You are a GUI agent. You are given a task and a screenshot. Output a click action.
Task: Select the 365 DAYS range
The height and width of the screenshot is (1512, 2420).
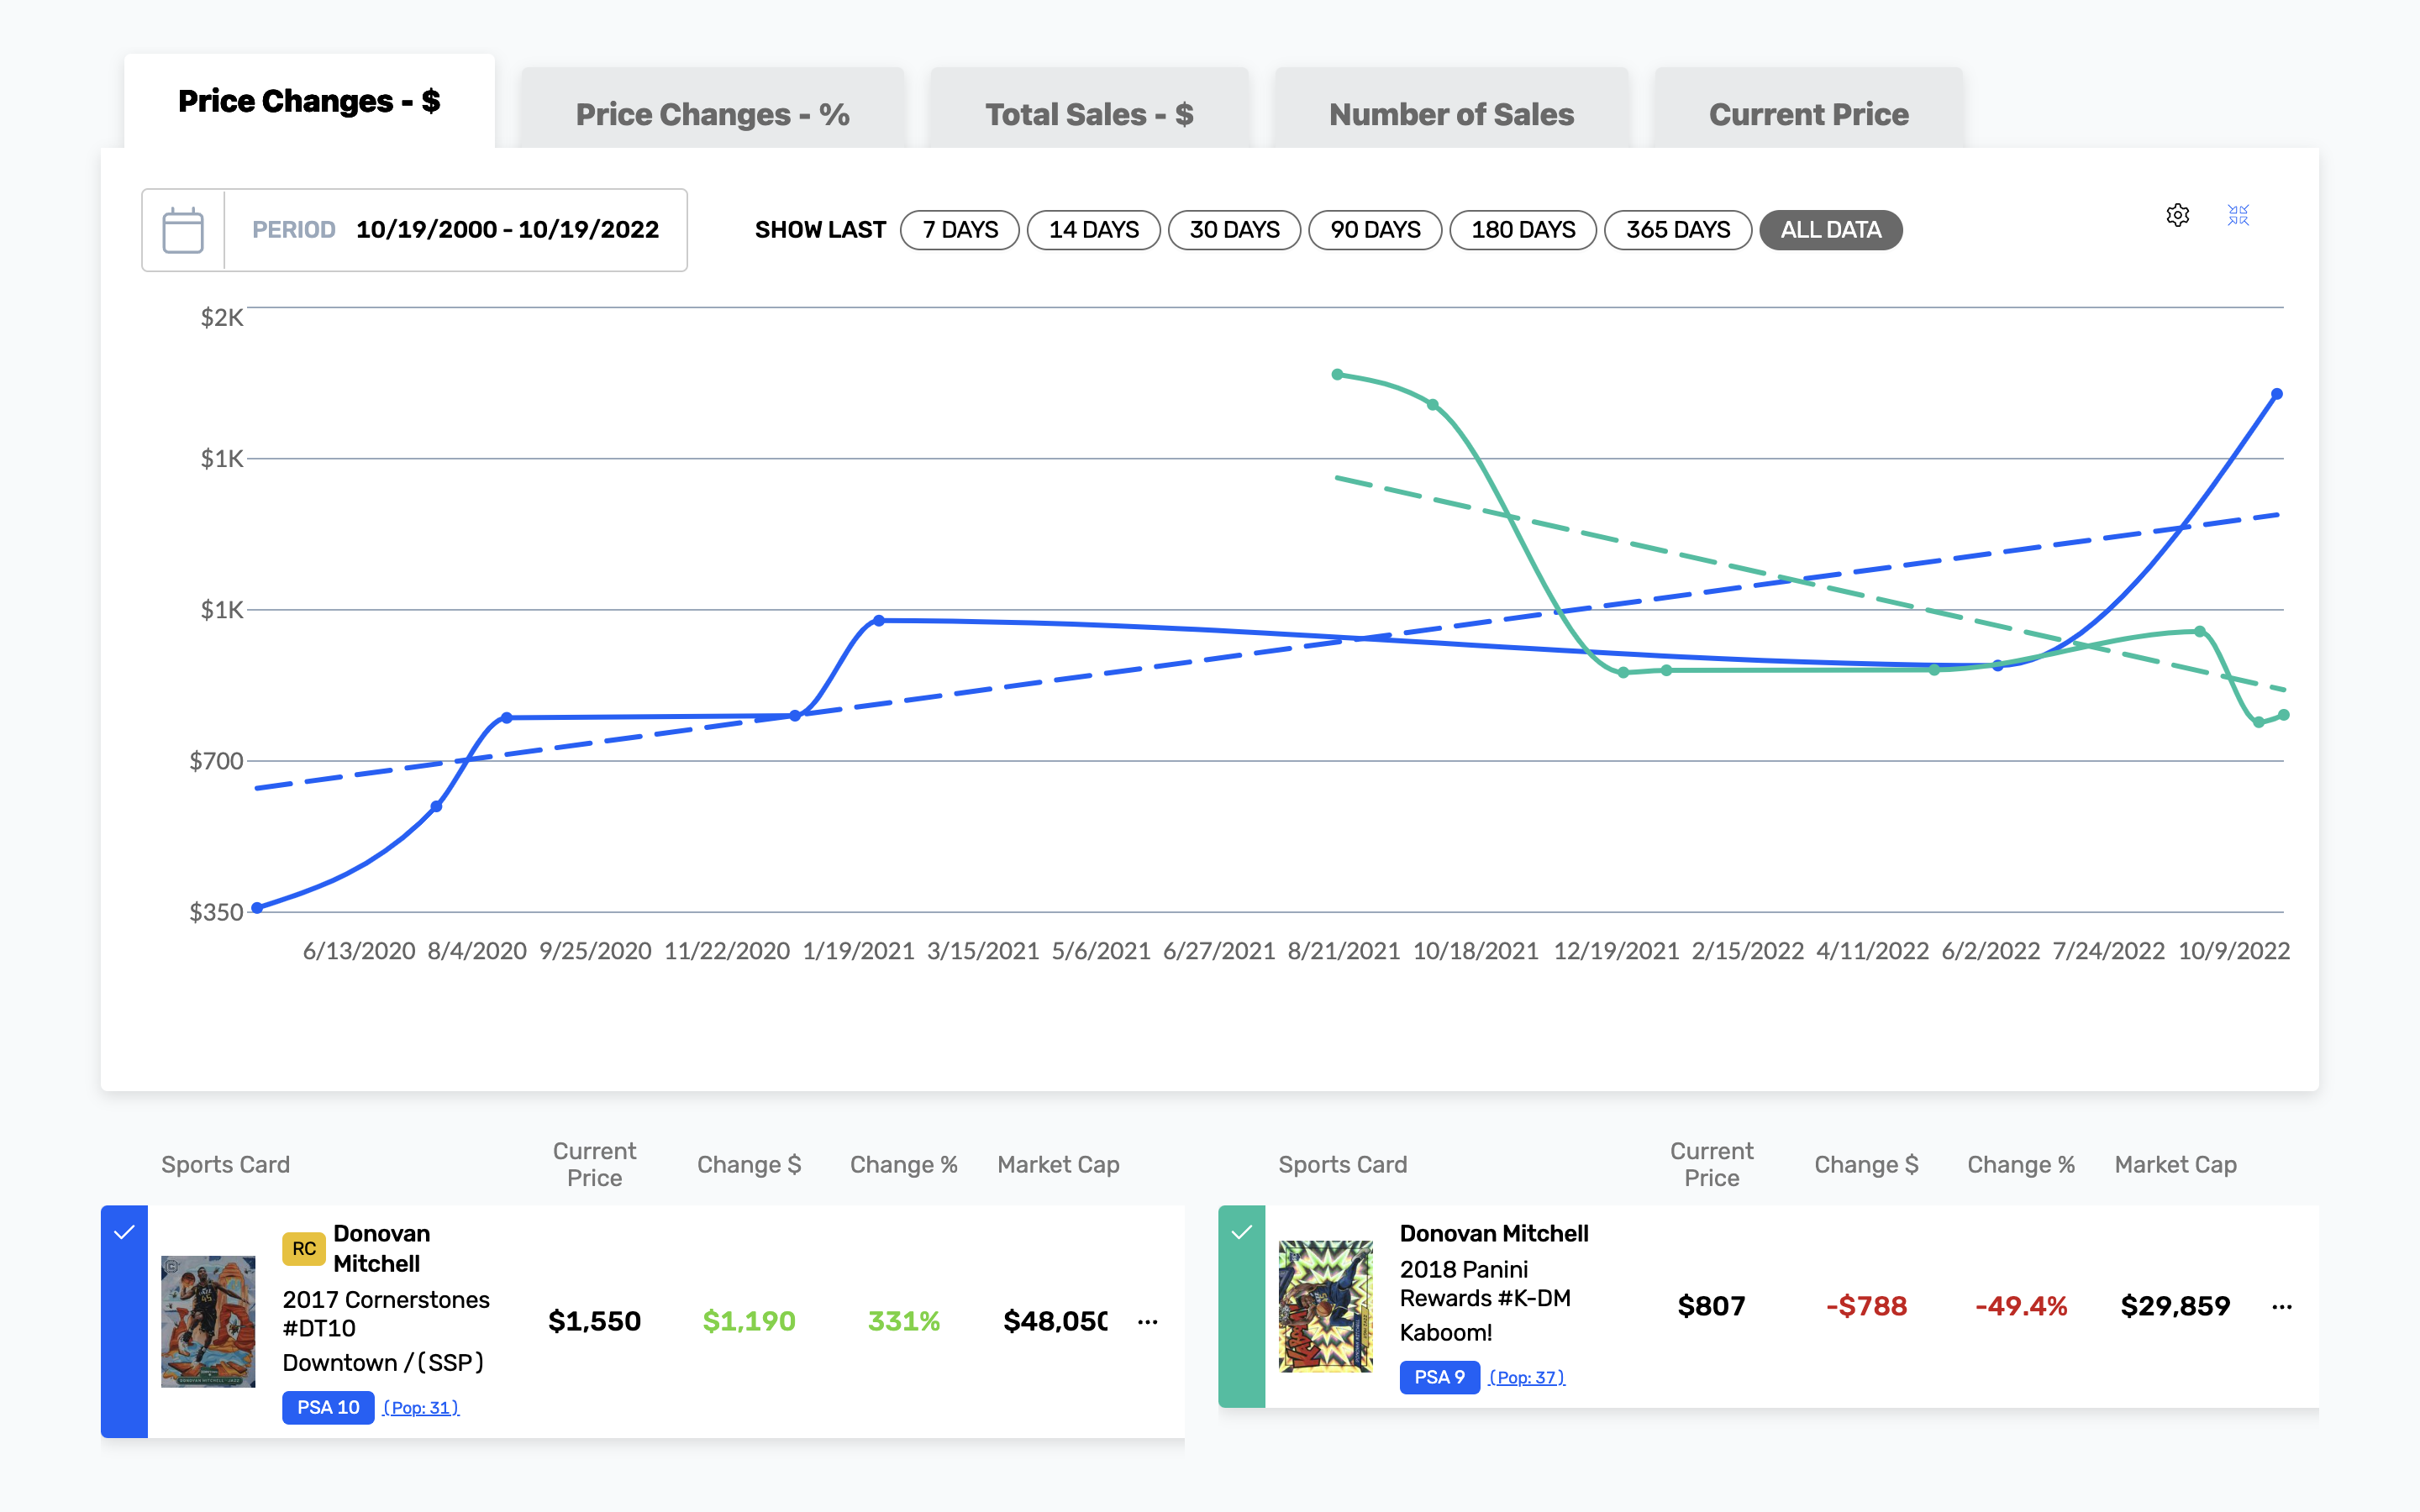[1678, 230]
